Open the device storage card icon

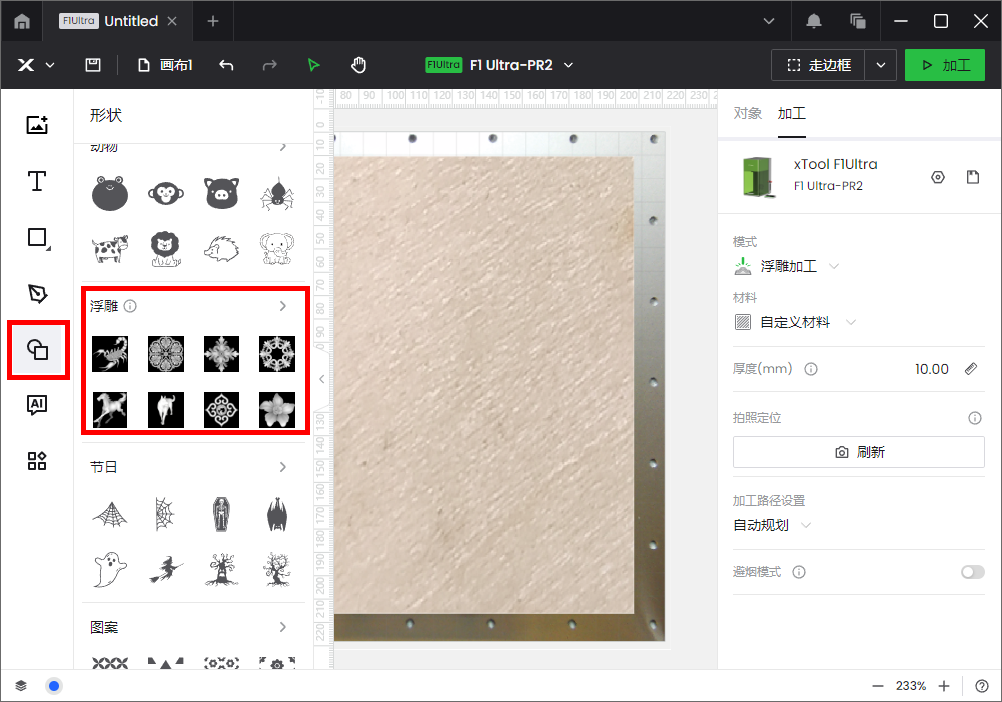(973, 177)
